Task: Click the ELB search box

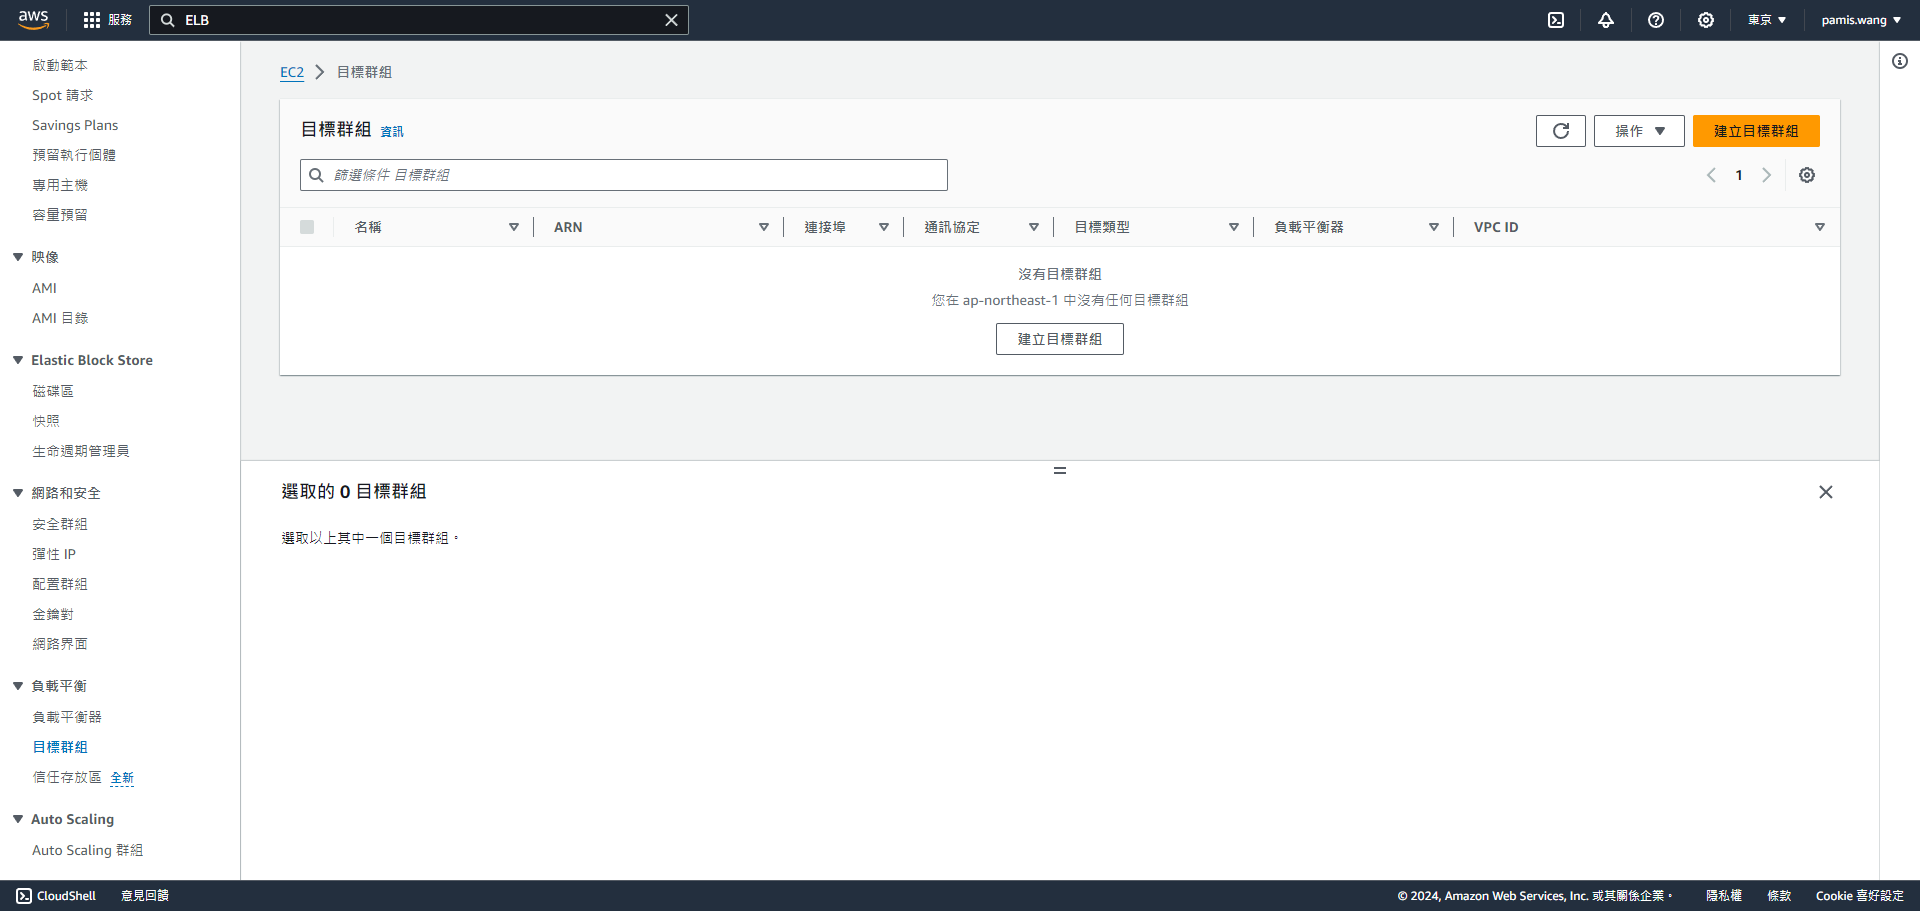Action: pyautogui.click(x=419, y=20)
